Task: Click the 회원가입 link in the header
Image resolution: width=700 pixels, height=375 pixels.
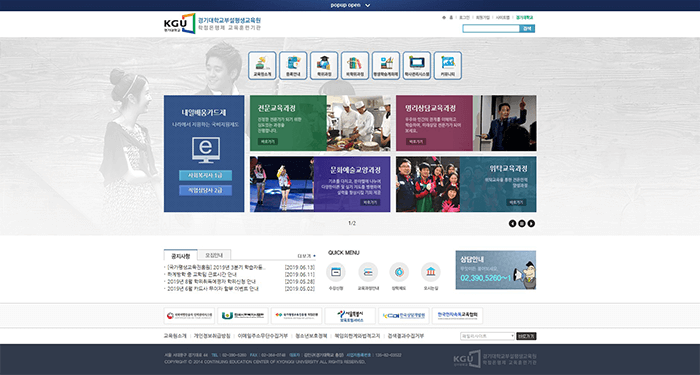Action: tap(482, 18)
